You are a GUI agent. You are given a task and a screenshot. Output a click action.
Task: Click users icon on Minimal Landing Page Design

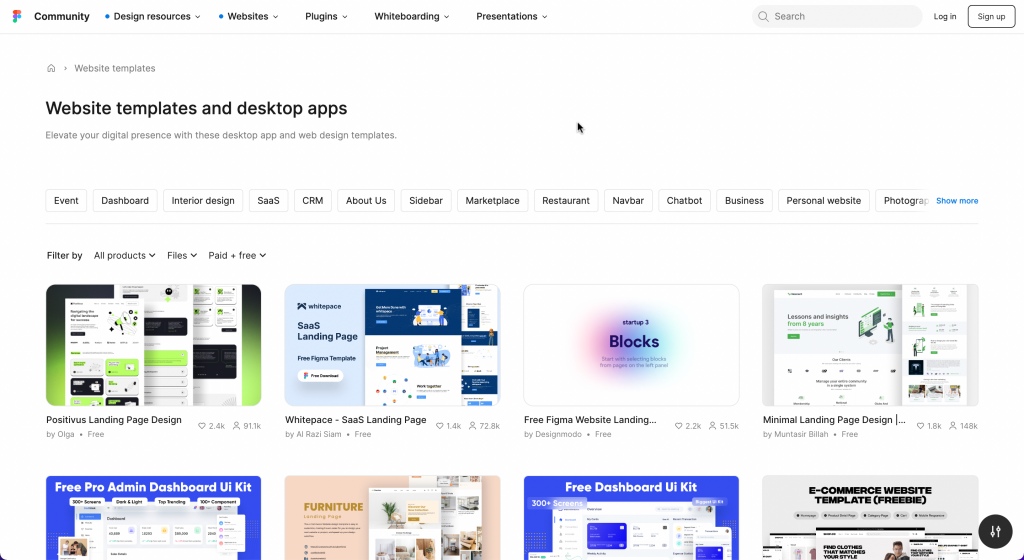953,426
